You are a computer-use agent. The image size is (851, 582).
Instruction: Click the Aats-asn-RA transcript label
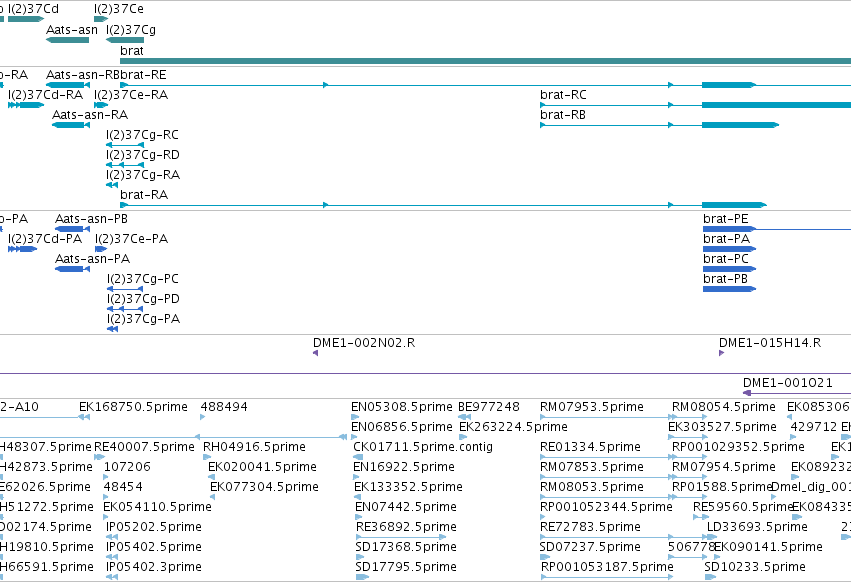pyautogui.click(x=90, y=115)
